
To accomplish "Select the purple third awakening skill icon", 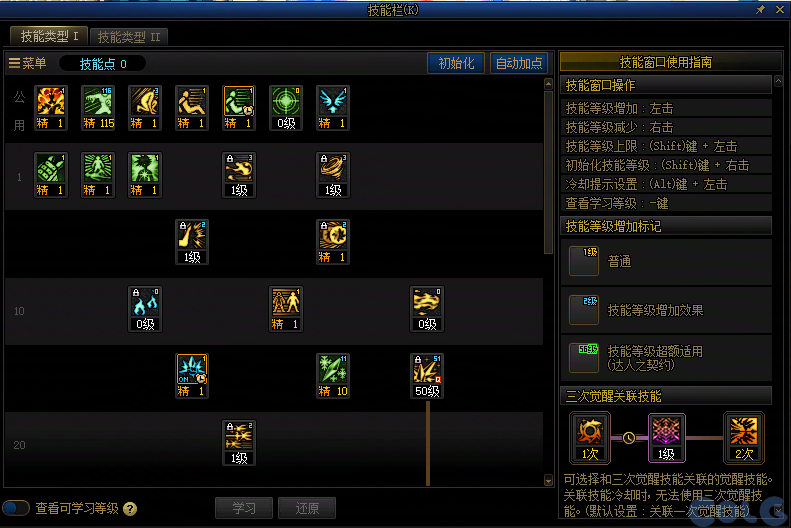I will pos(666,438).
